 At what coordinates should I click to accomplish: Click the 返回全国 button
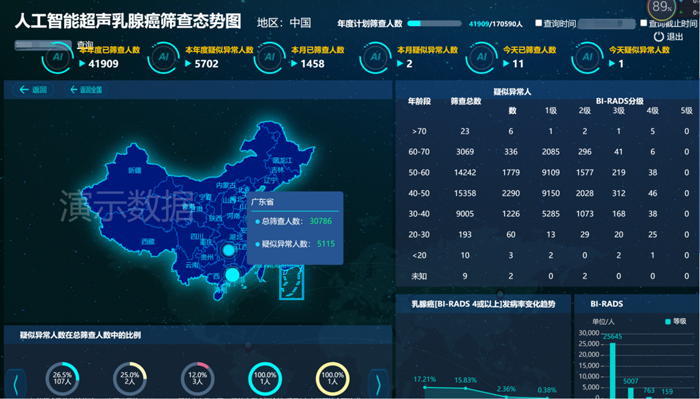[x=86, y=90]
